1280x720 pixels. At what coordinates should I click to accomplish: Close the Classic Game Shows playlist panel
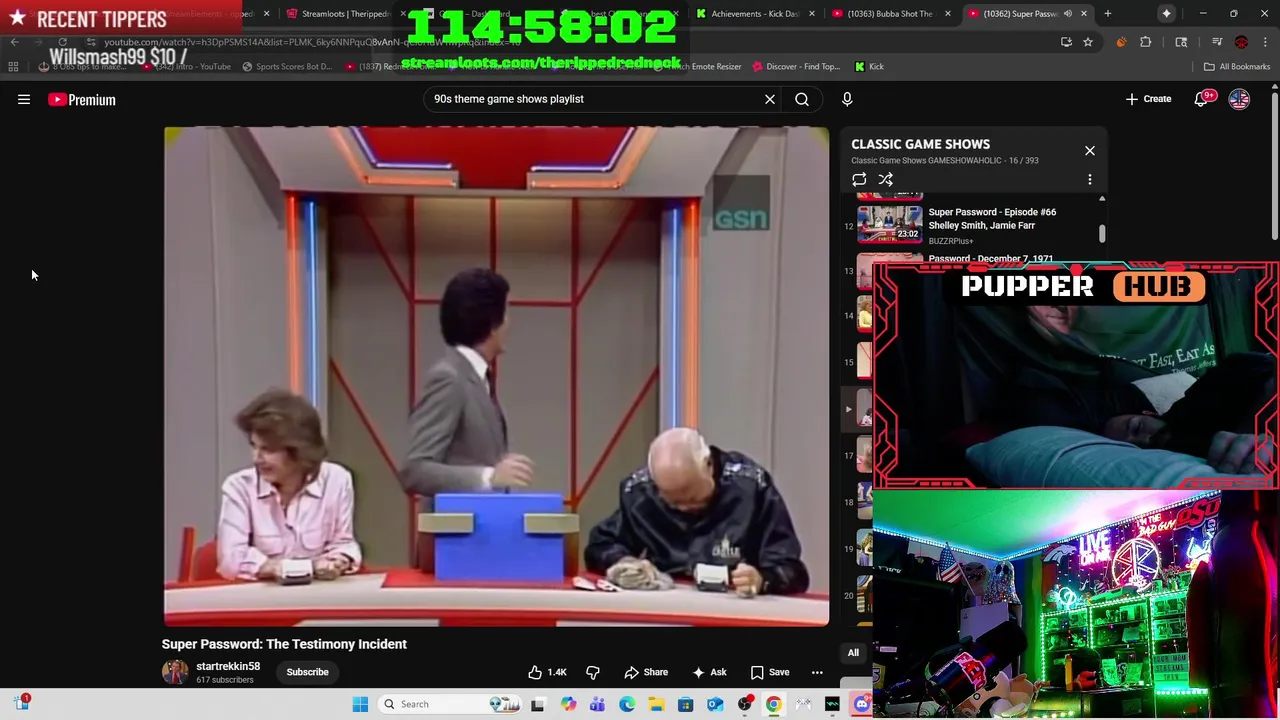[1090, 151]
